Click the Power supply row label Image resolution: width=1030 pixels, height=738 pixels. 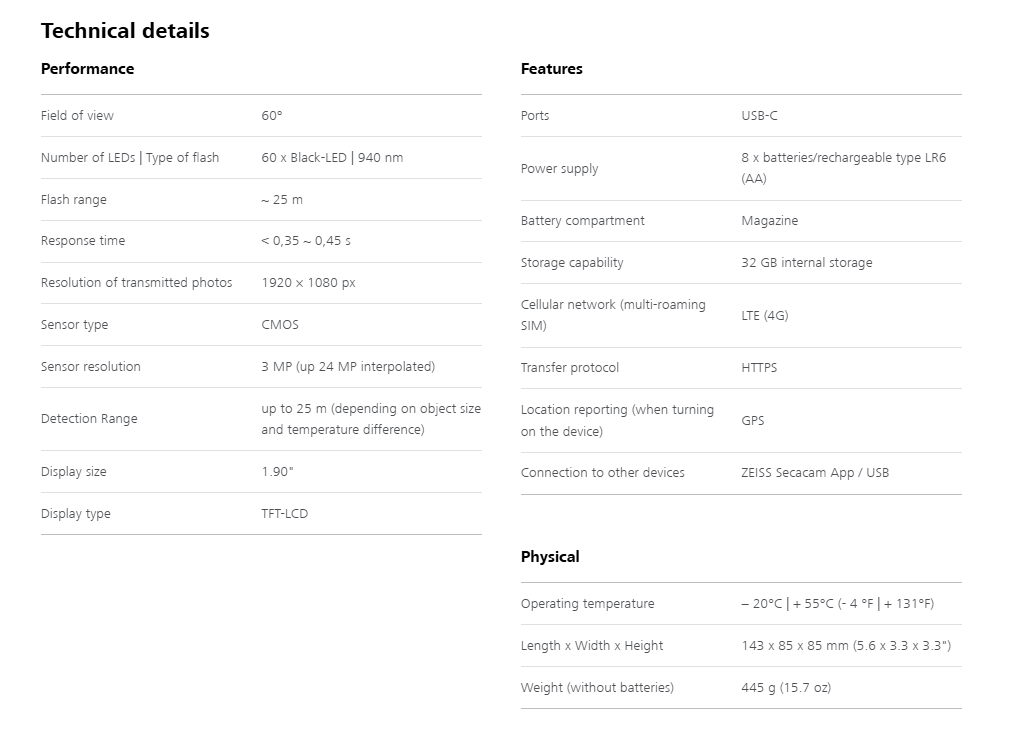[559, 169]
